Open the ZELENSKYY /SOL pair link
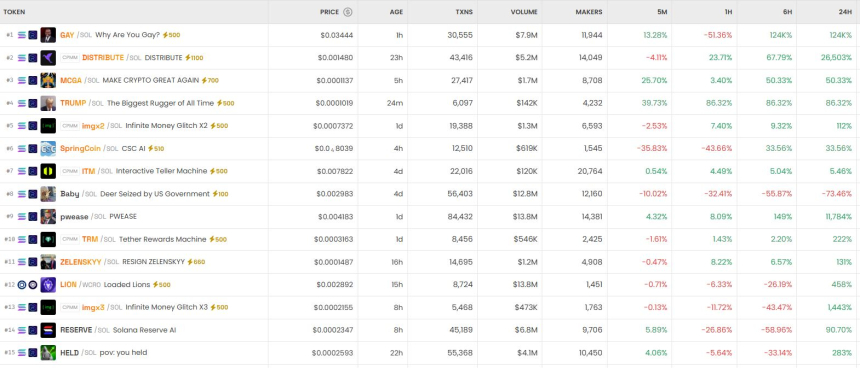The image size is (860, 368). pos(89,262)
